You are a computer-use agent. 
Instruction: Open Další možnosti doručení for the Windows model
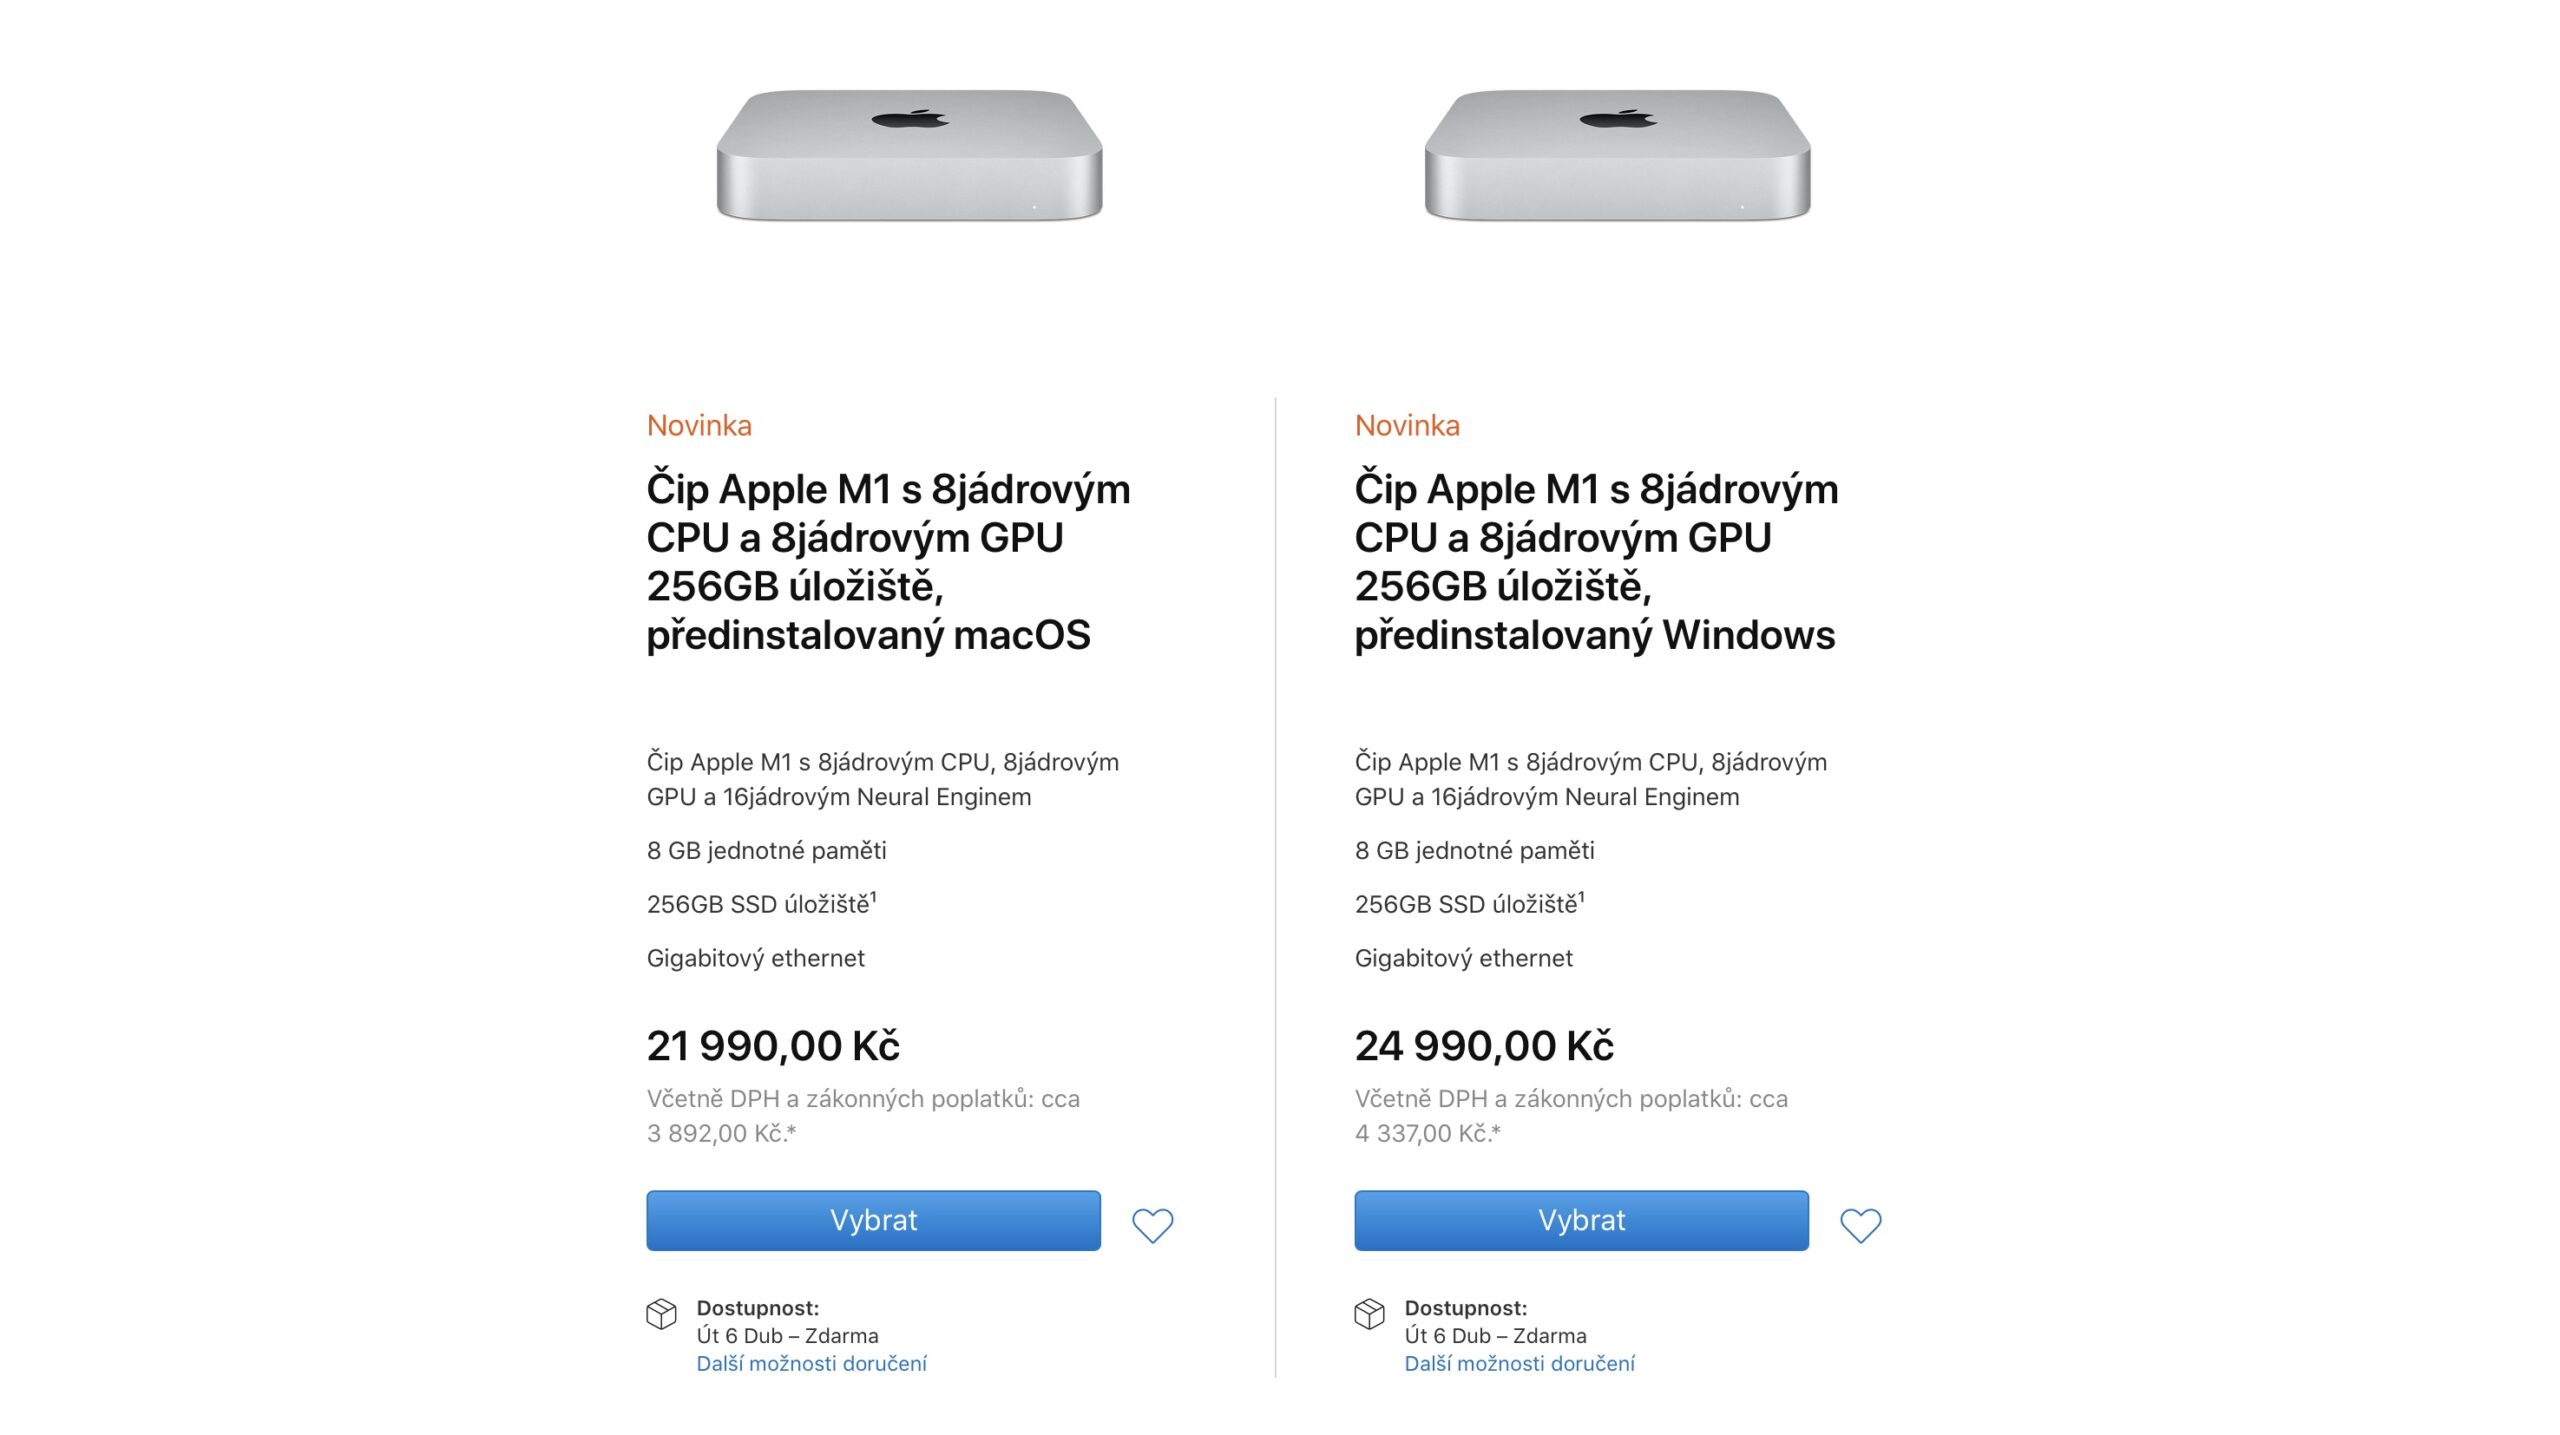(1519, 1363)
